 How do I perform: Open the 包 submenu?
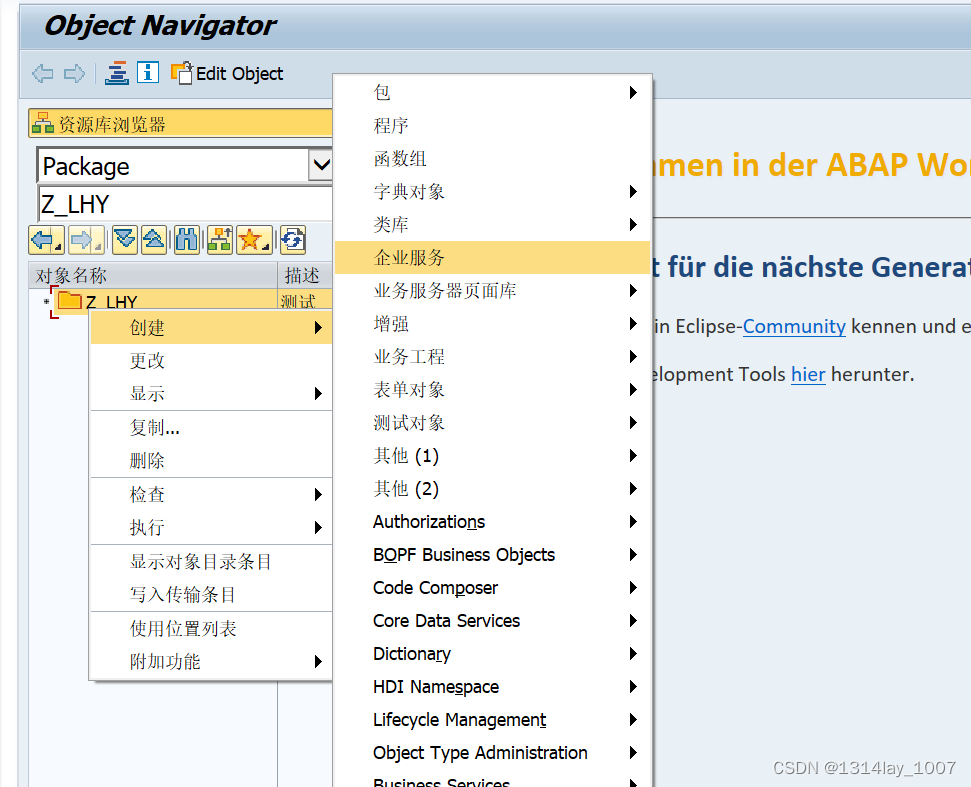(492, 92)
